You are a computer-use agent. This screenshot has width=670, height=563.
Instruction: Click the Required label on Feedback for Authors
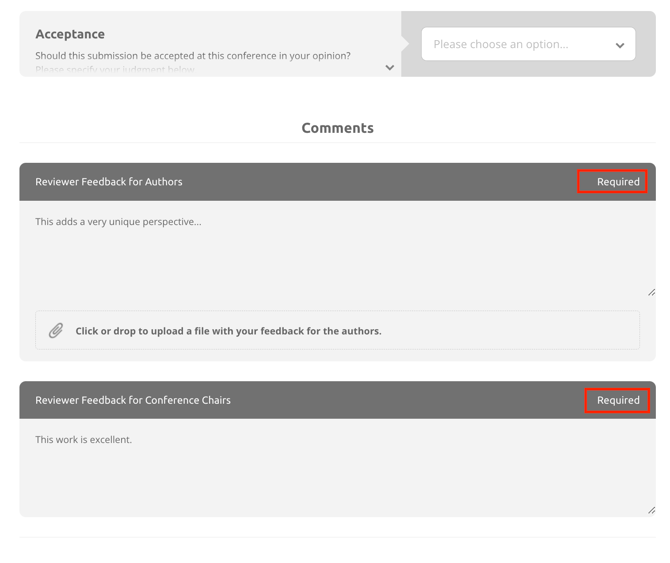click(x=617, y=182)
